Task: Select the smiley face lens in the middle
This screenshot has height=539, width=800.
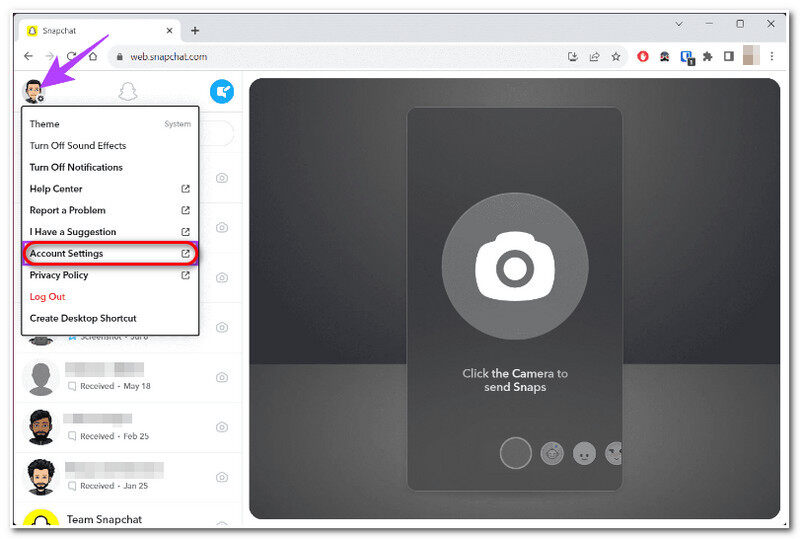Action: (x=584, y=453)
